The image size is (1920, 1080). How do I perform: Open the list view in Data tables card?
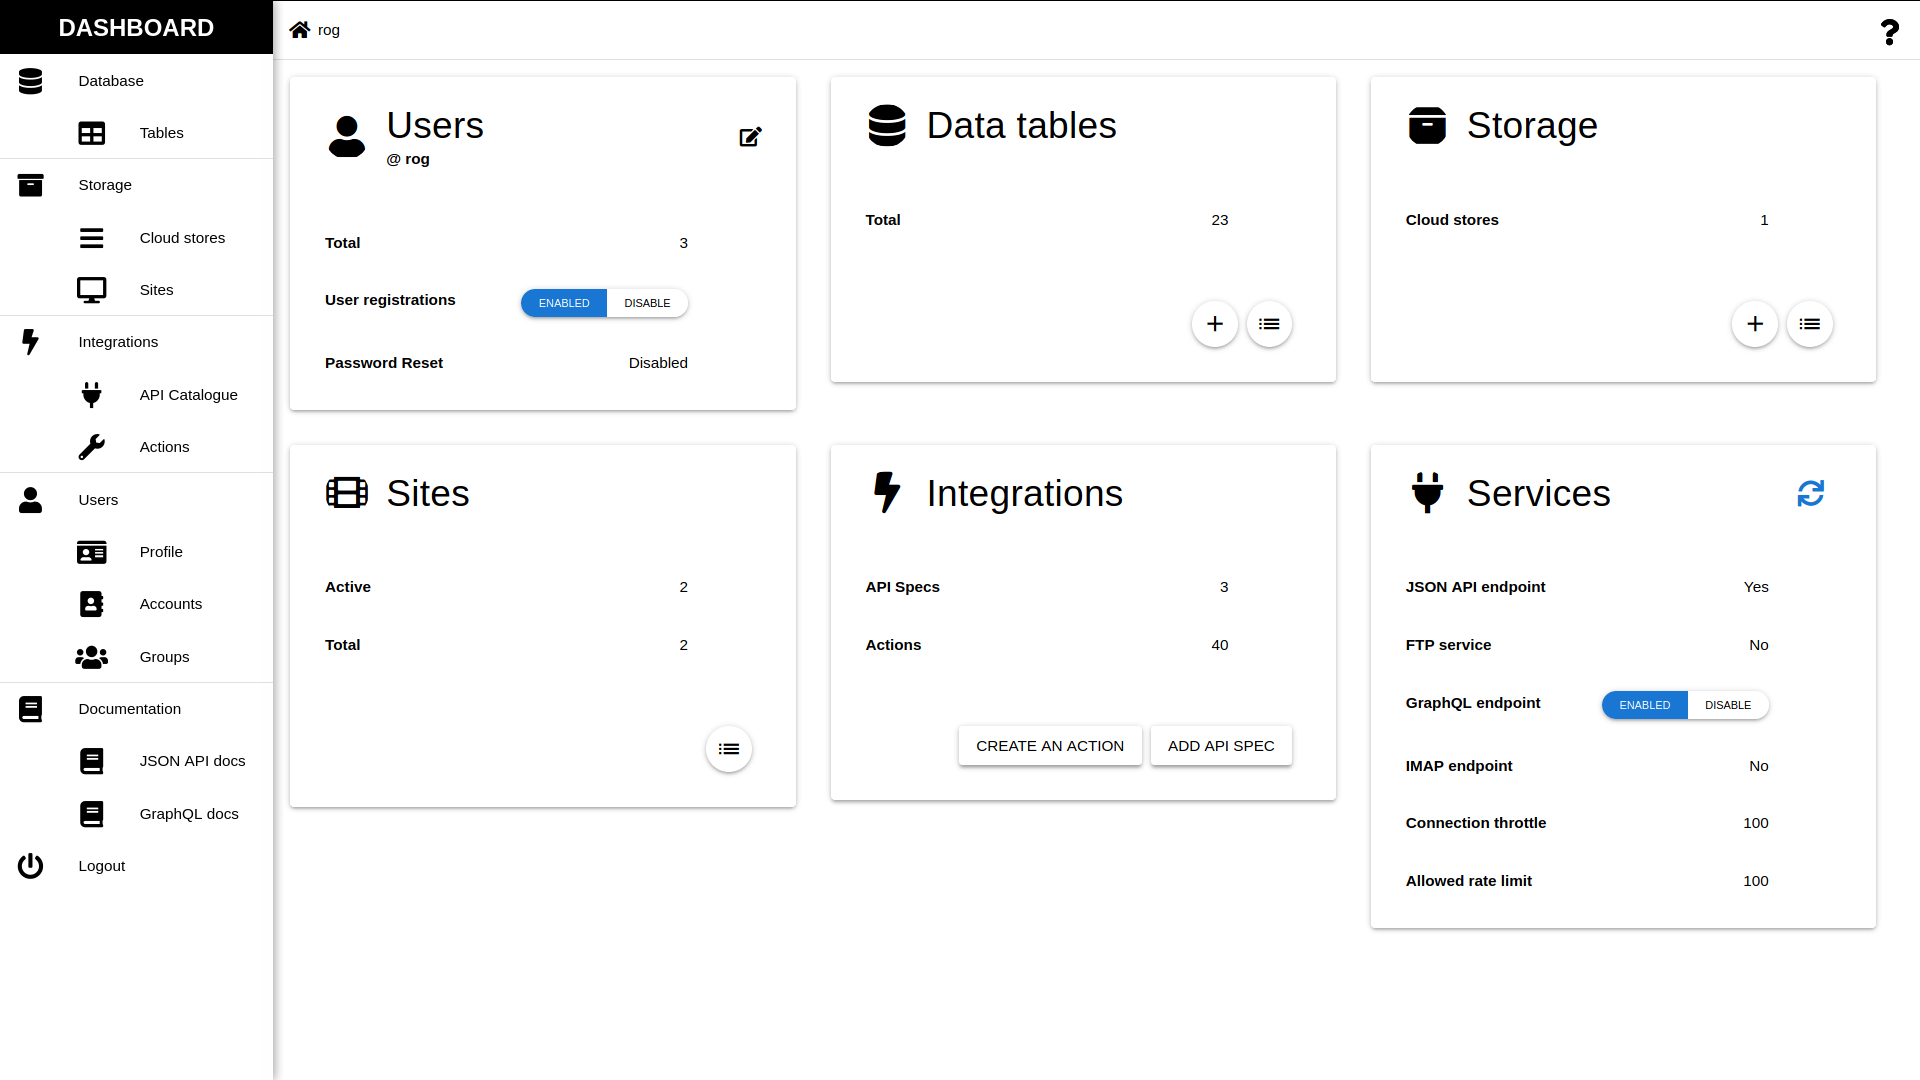pyautogui.click(x=1269, y=324)
